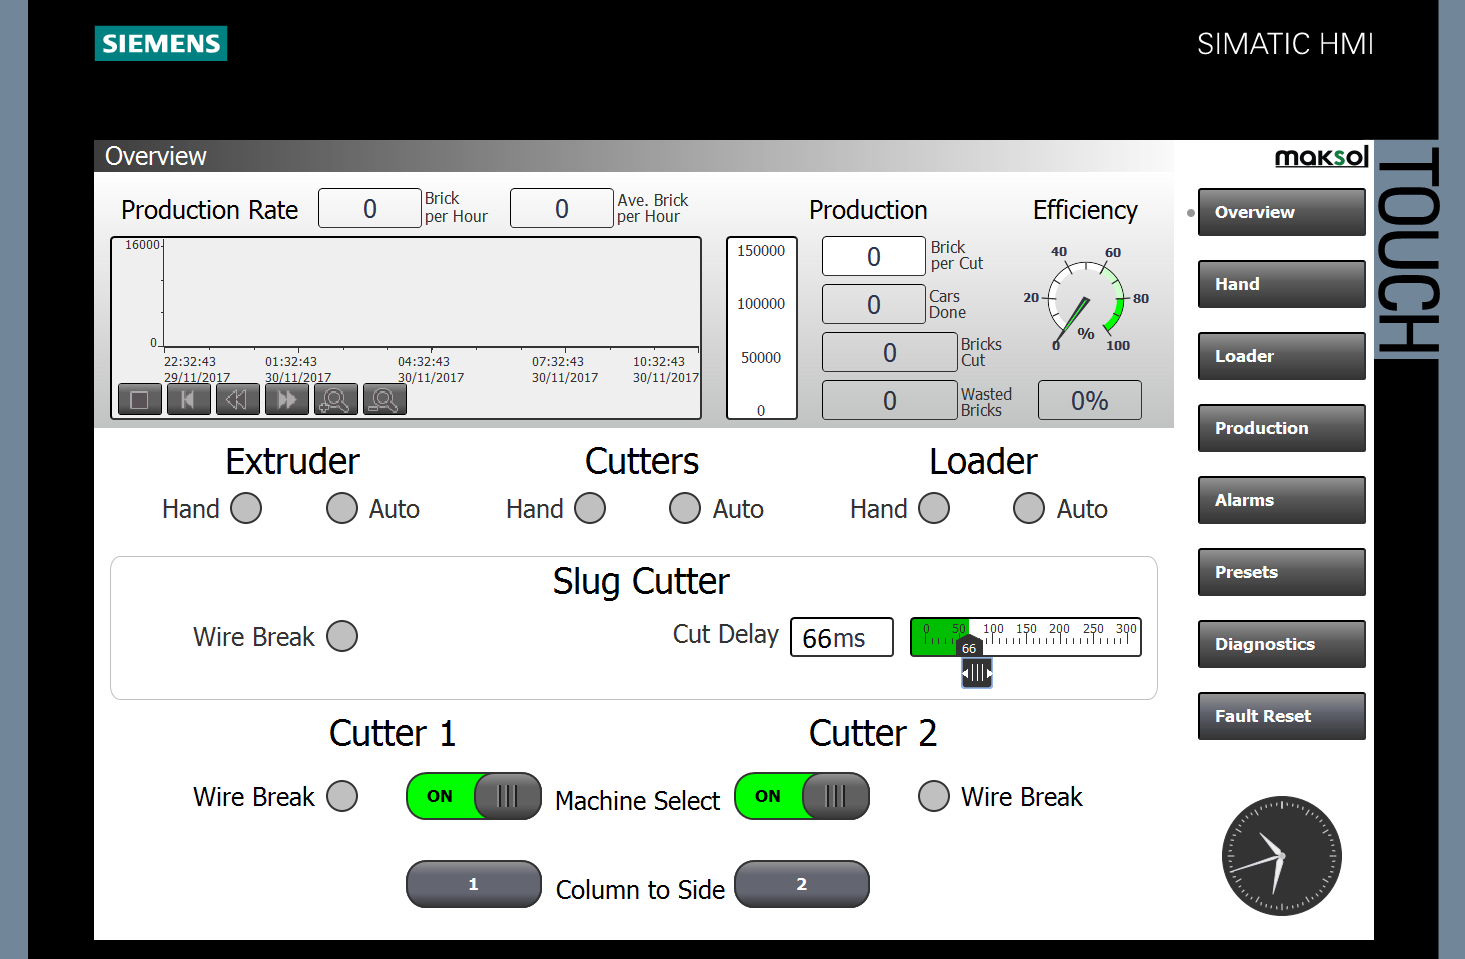
Task: Toggle the Cutter 1 machine select switch
Action: point(474,796)
